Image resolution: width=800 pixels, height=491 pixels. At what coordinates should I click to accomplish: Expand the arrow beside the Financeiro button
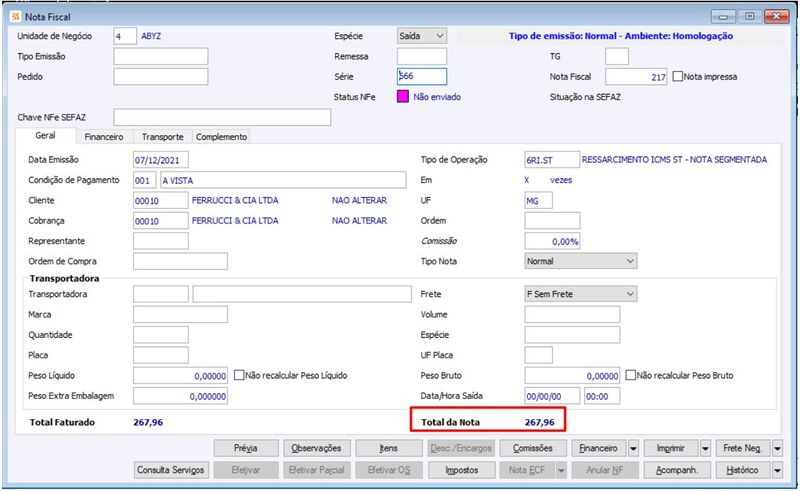633,449
